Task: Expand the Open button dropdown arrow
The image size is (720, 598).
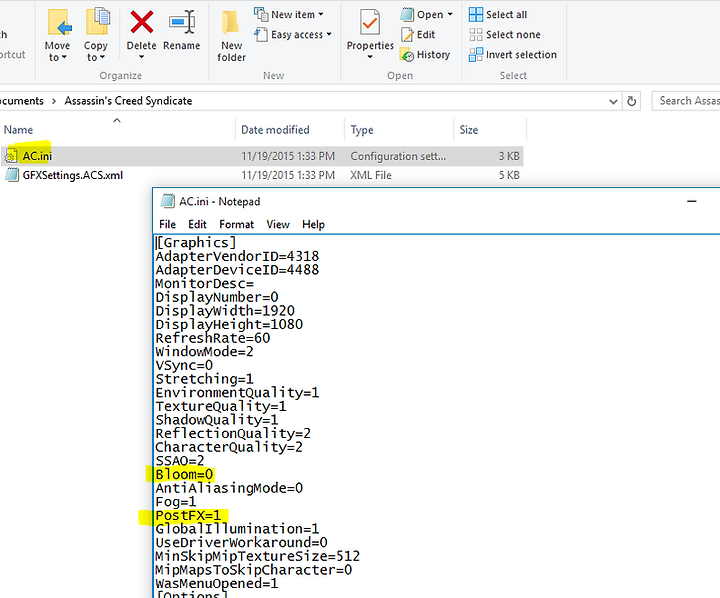Action: (450, 14)
